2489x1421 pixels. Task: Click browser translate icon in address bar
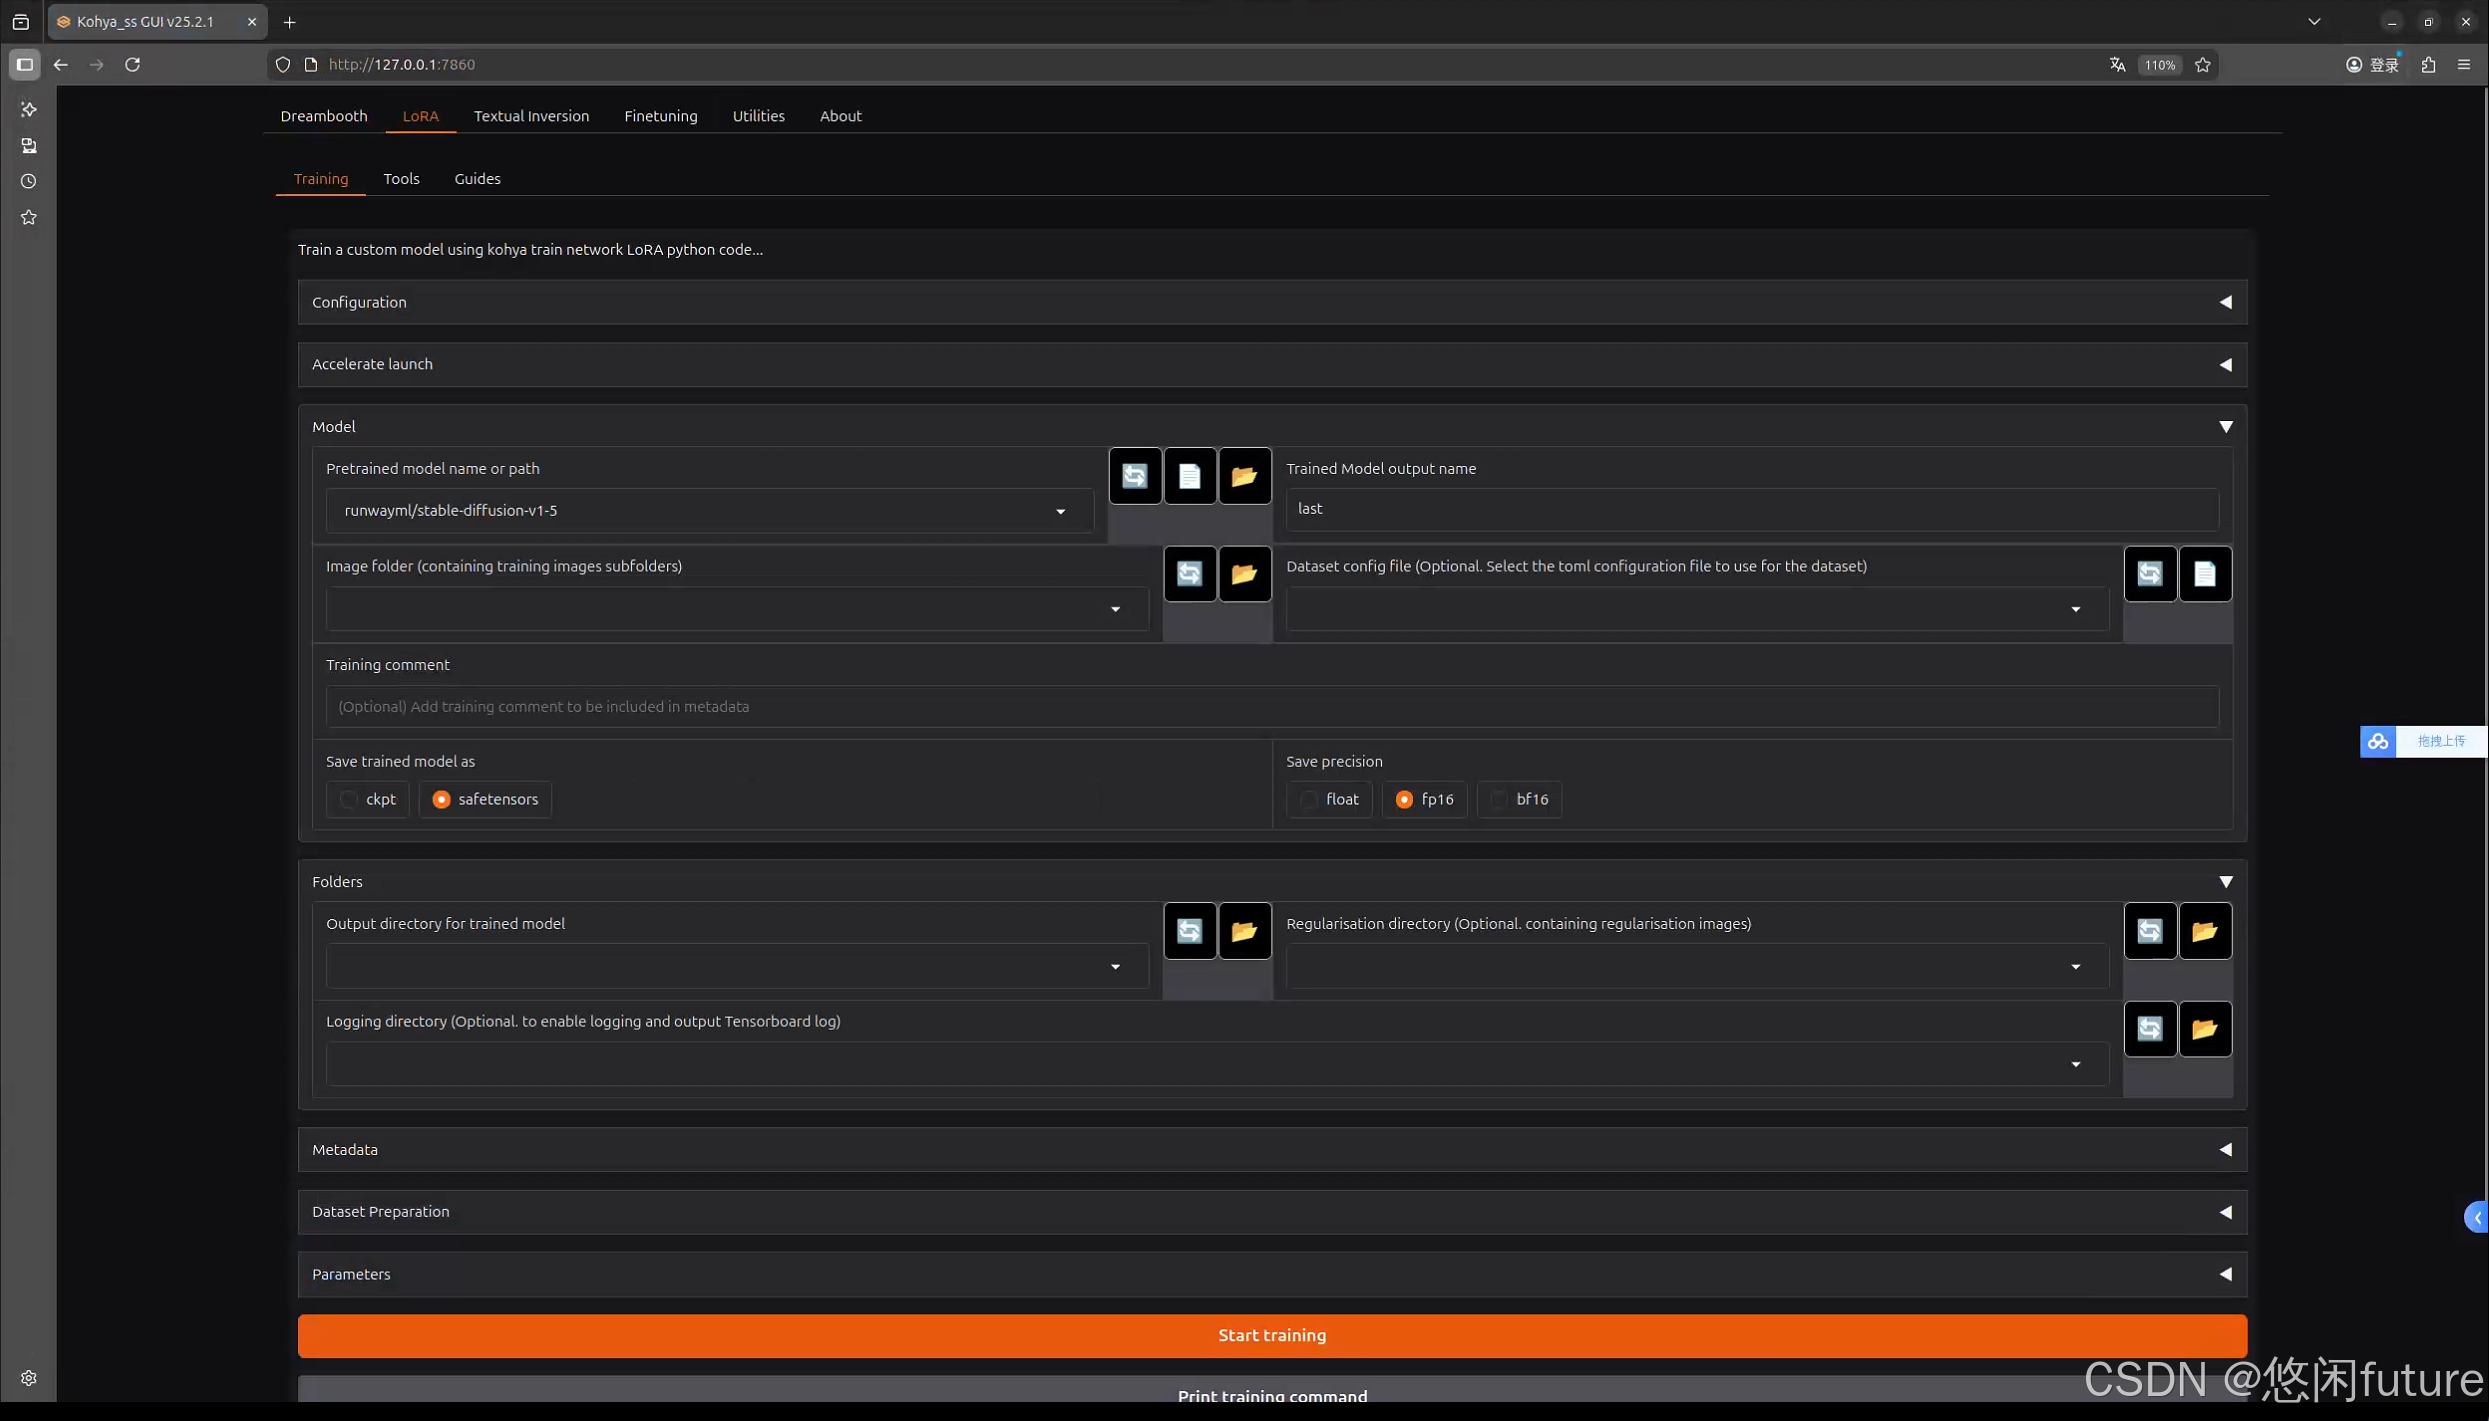click(2117, 64)
